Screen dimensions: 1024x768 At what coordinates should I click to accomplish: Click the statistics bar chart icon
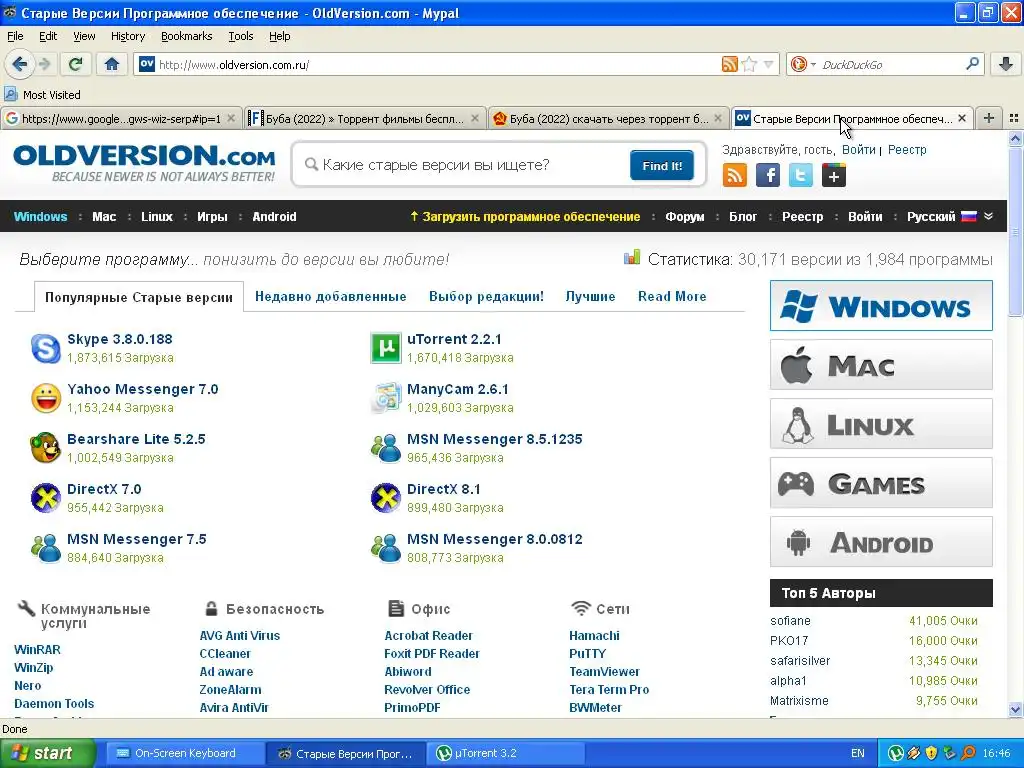[632, 257]
